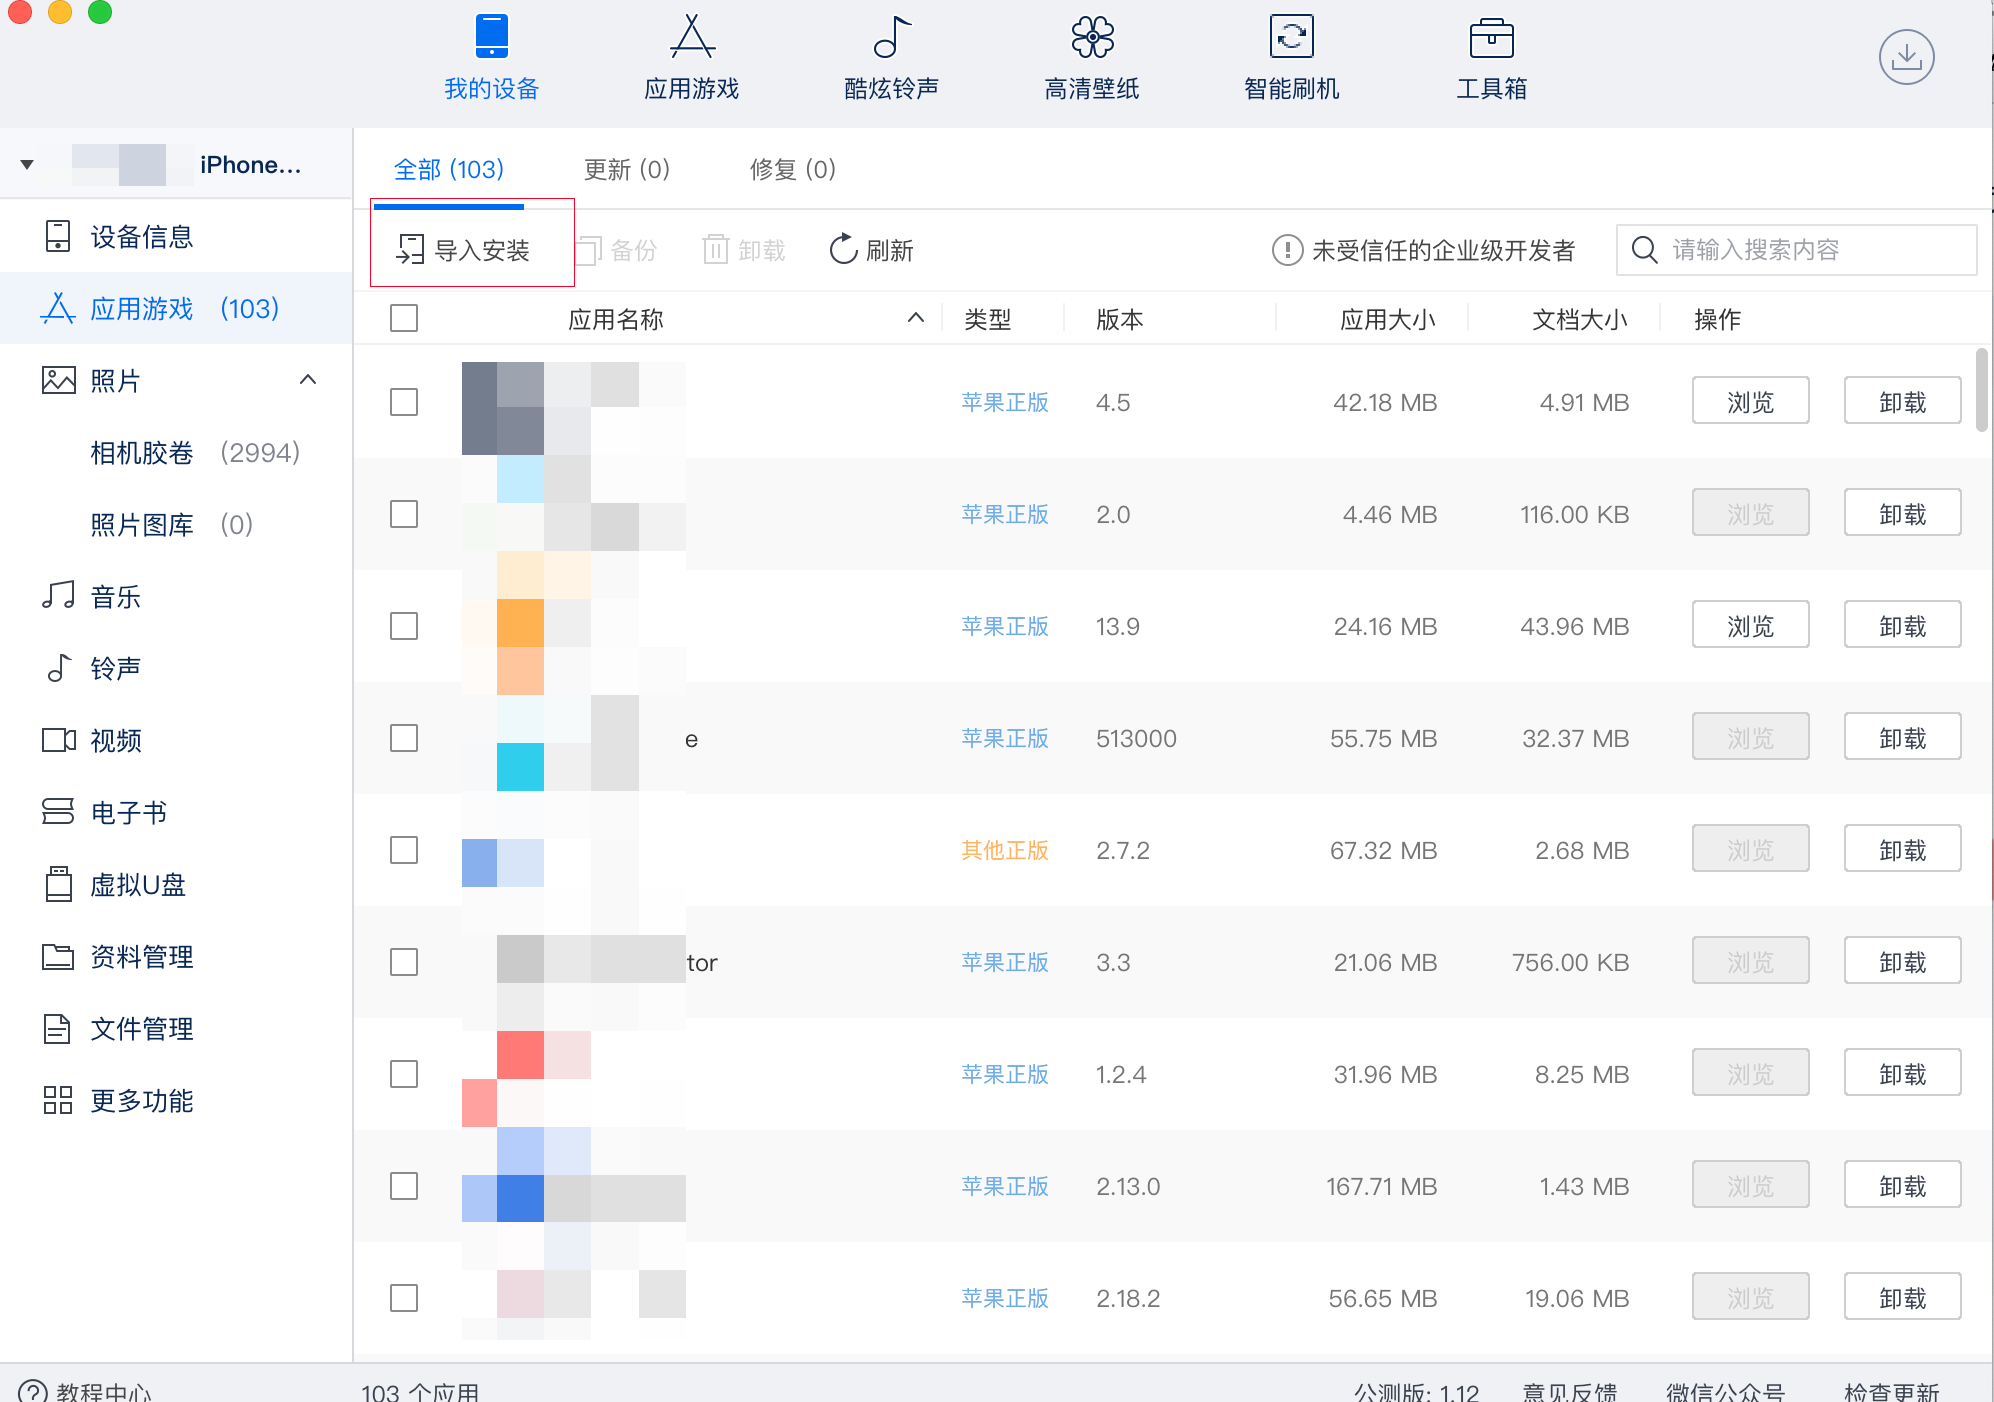Open the 应用游戏 top toolbar icon

tap(692, 37)
